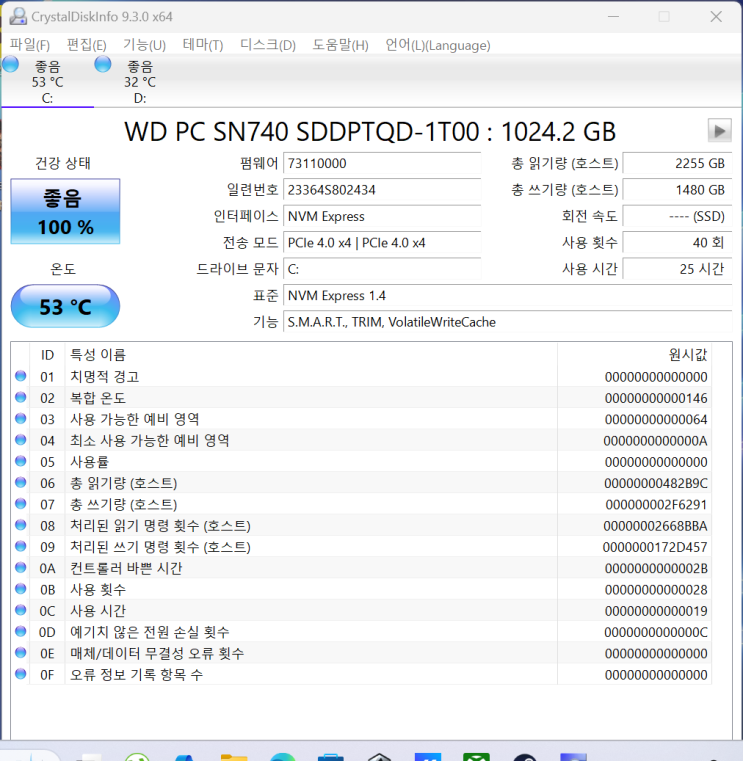Viewport: 743px width, 761px height.
Task: Click the 사용 횟수 value 40 회
Action: click(x=677, y=243)
